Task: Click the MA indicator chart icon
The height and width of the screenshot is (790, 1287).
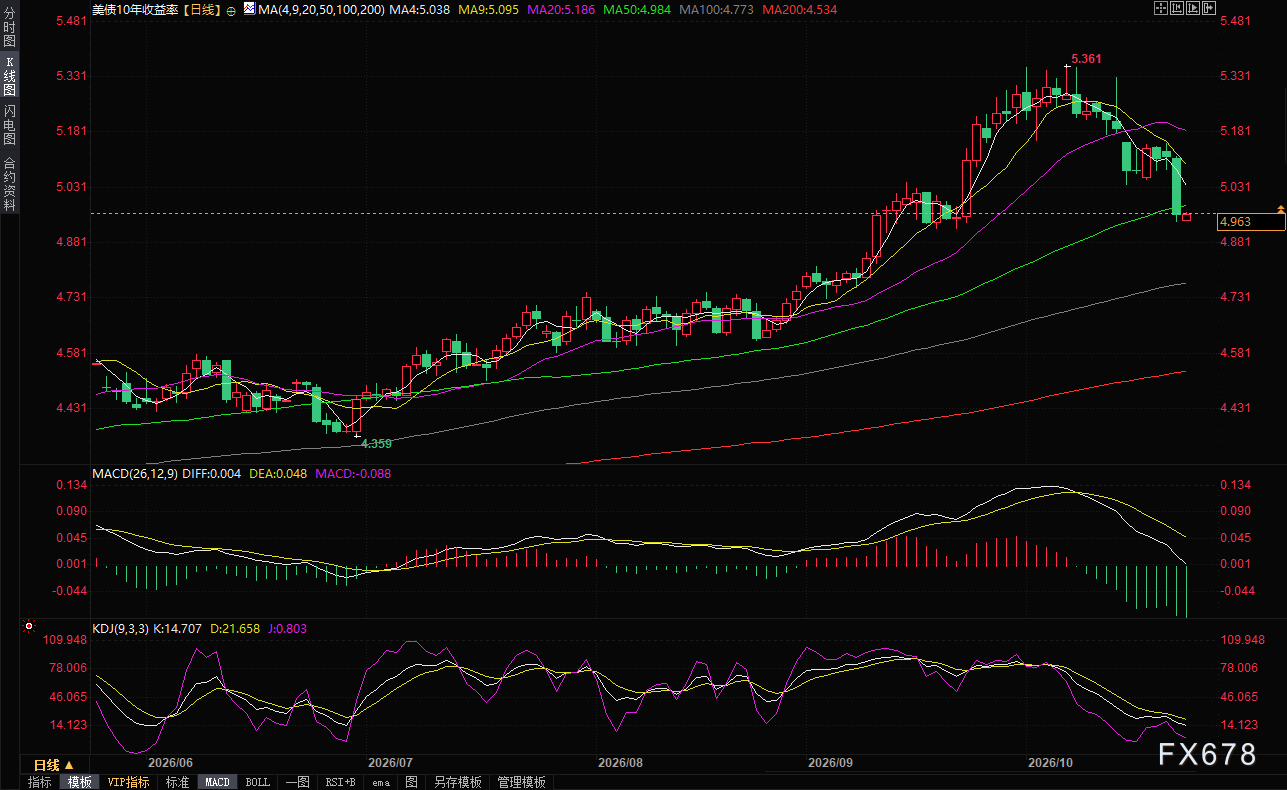Action: [x=249, y=8]
